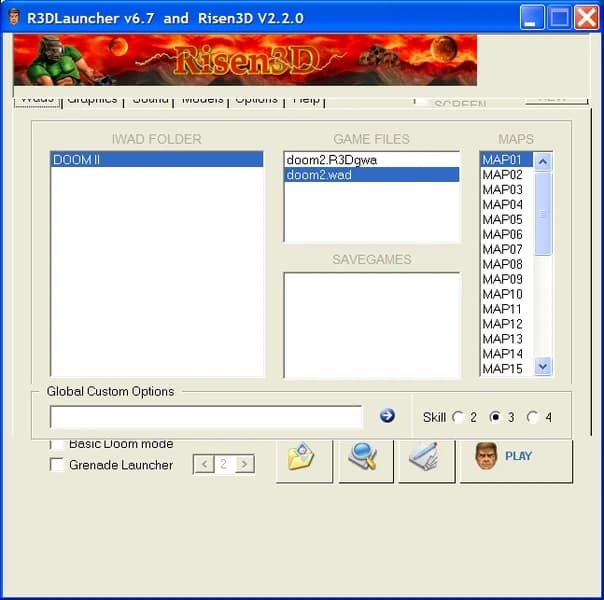Decrease the Grenade Launcher stepper value

pos(204,464)
